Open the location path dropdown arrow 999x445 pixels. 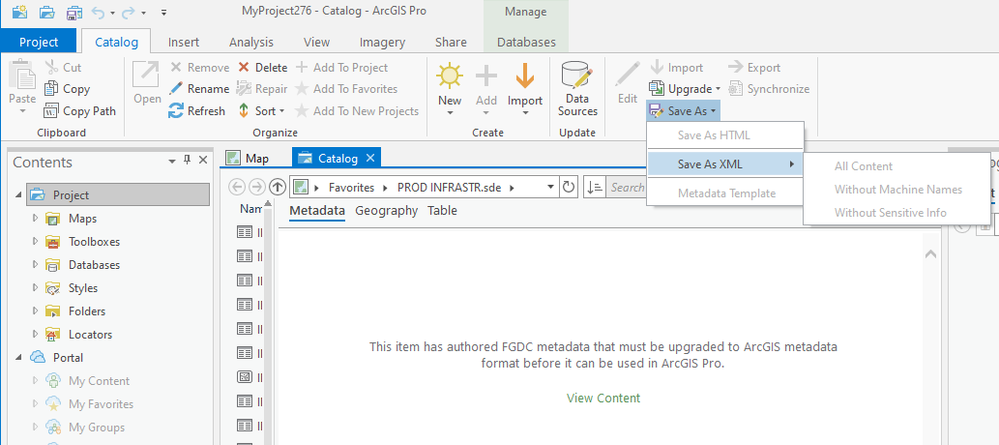click(x=550, y=187)
